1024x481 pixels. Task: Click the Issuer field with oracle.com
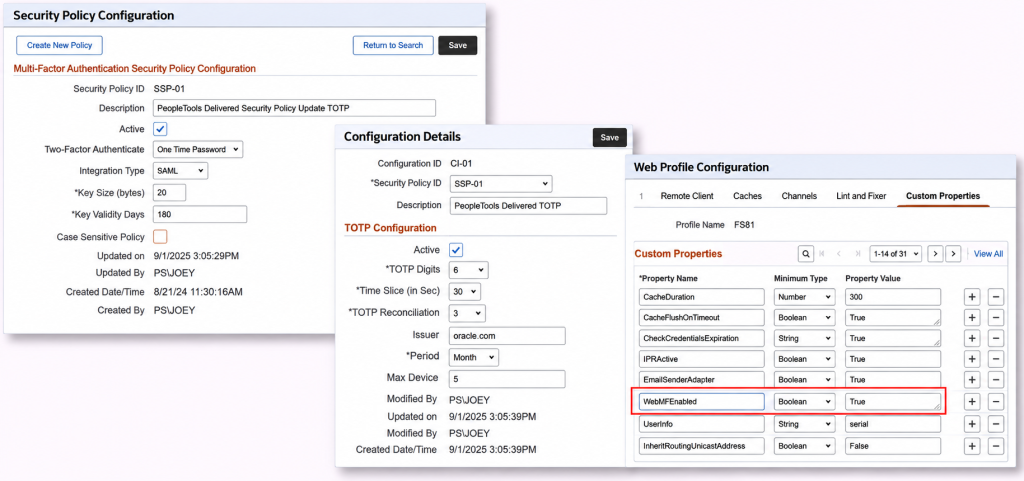pyautogui.click(x=507, y=335)
